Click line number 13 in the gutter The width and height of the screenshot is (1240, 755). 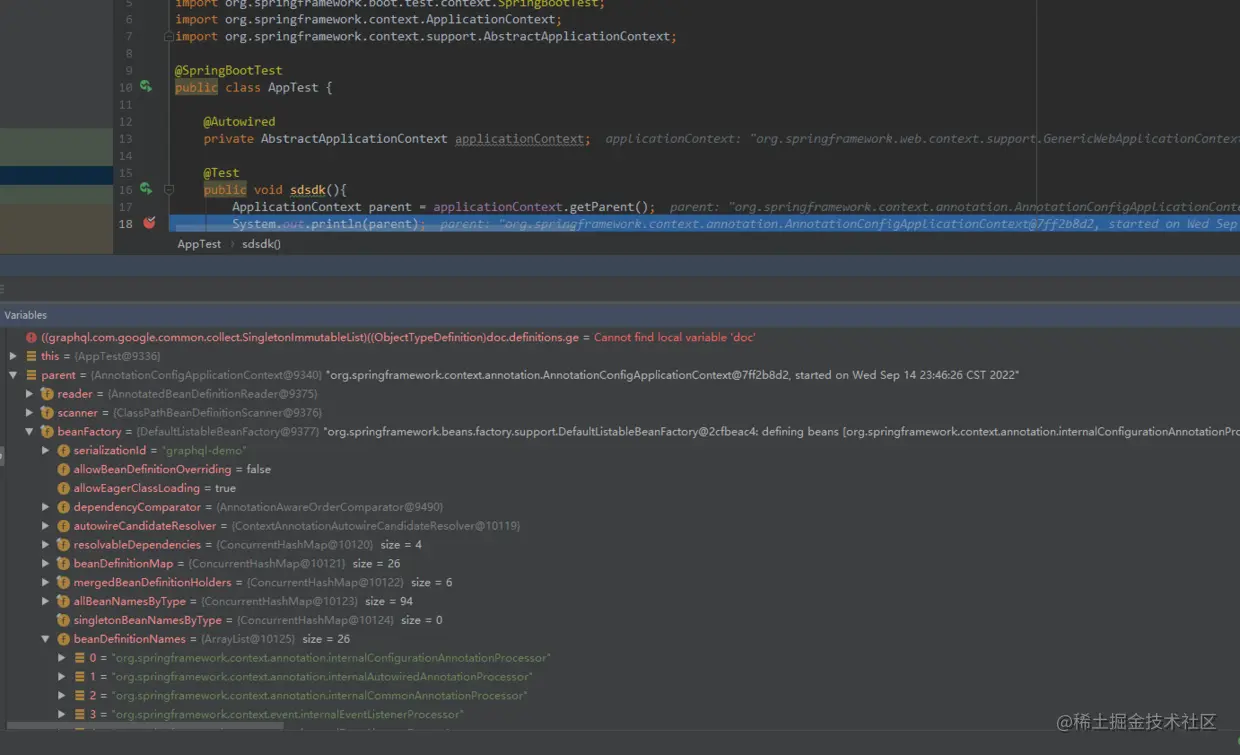[125, 139]
